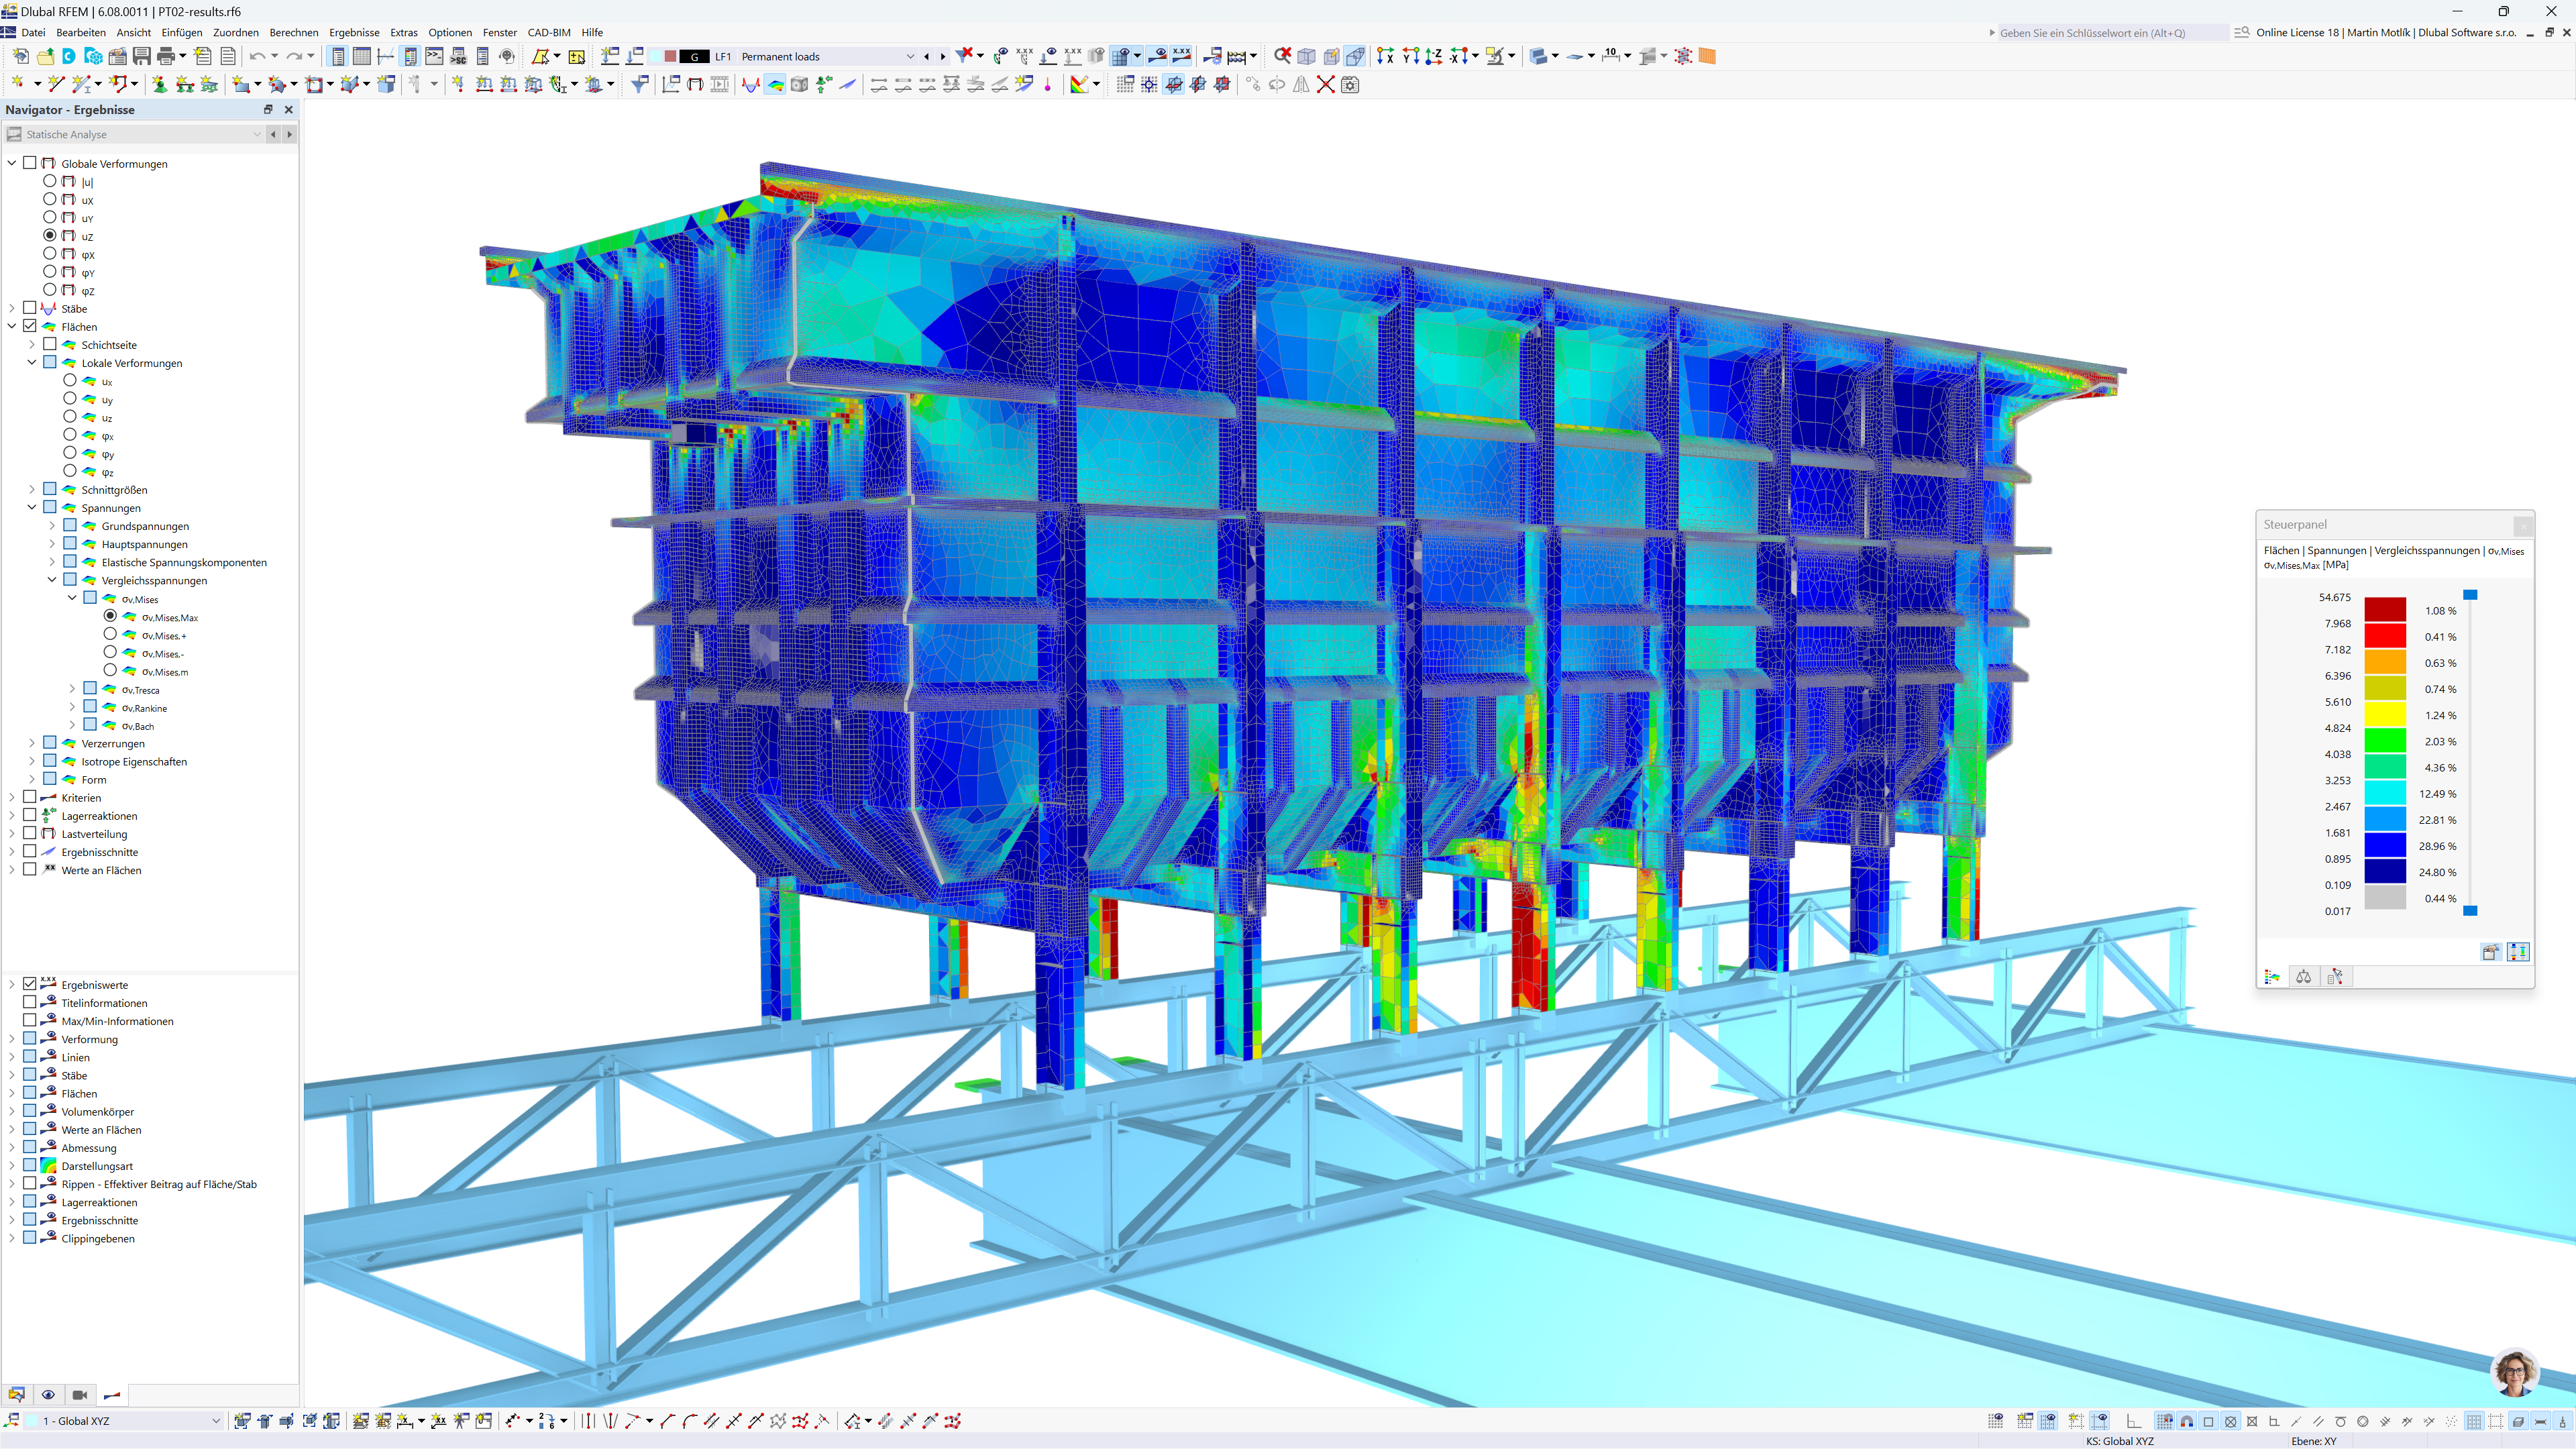2576x1449 pixels.
Task: Select σv,Mises,+ stress radio button
Action: coord(110,634)
